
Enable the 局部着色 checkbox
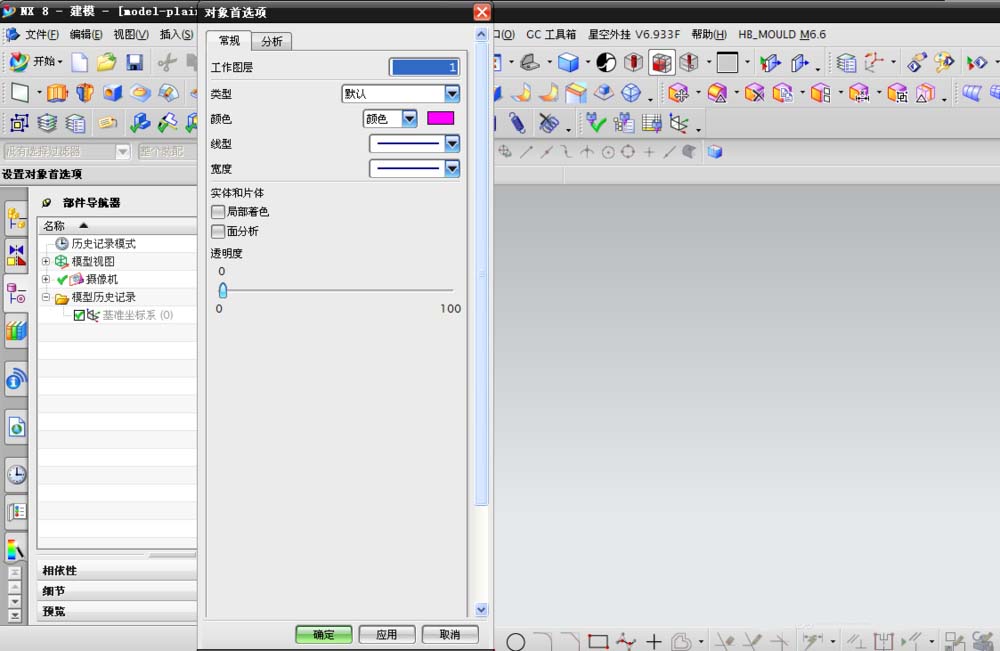pyautogui.click(x=217, y=211)
